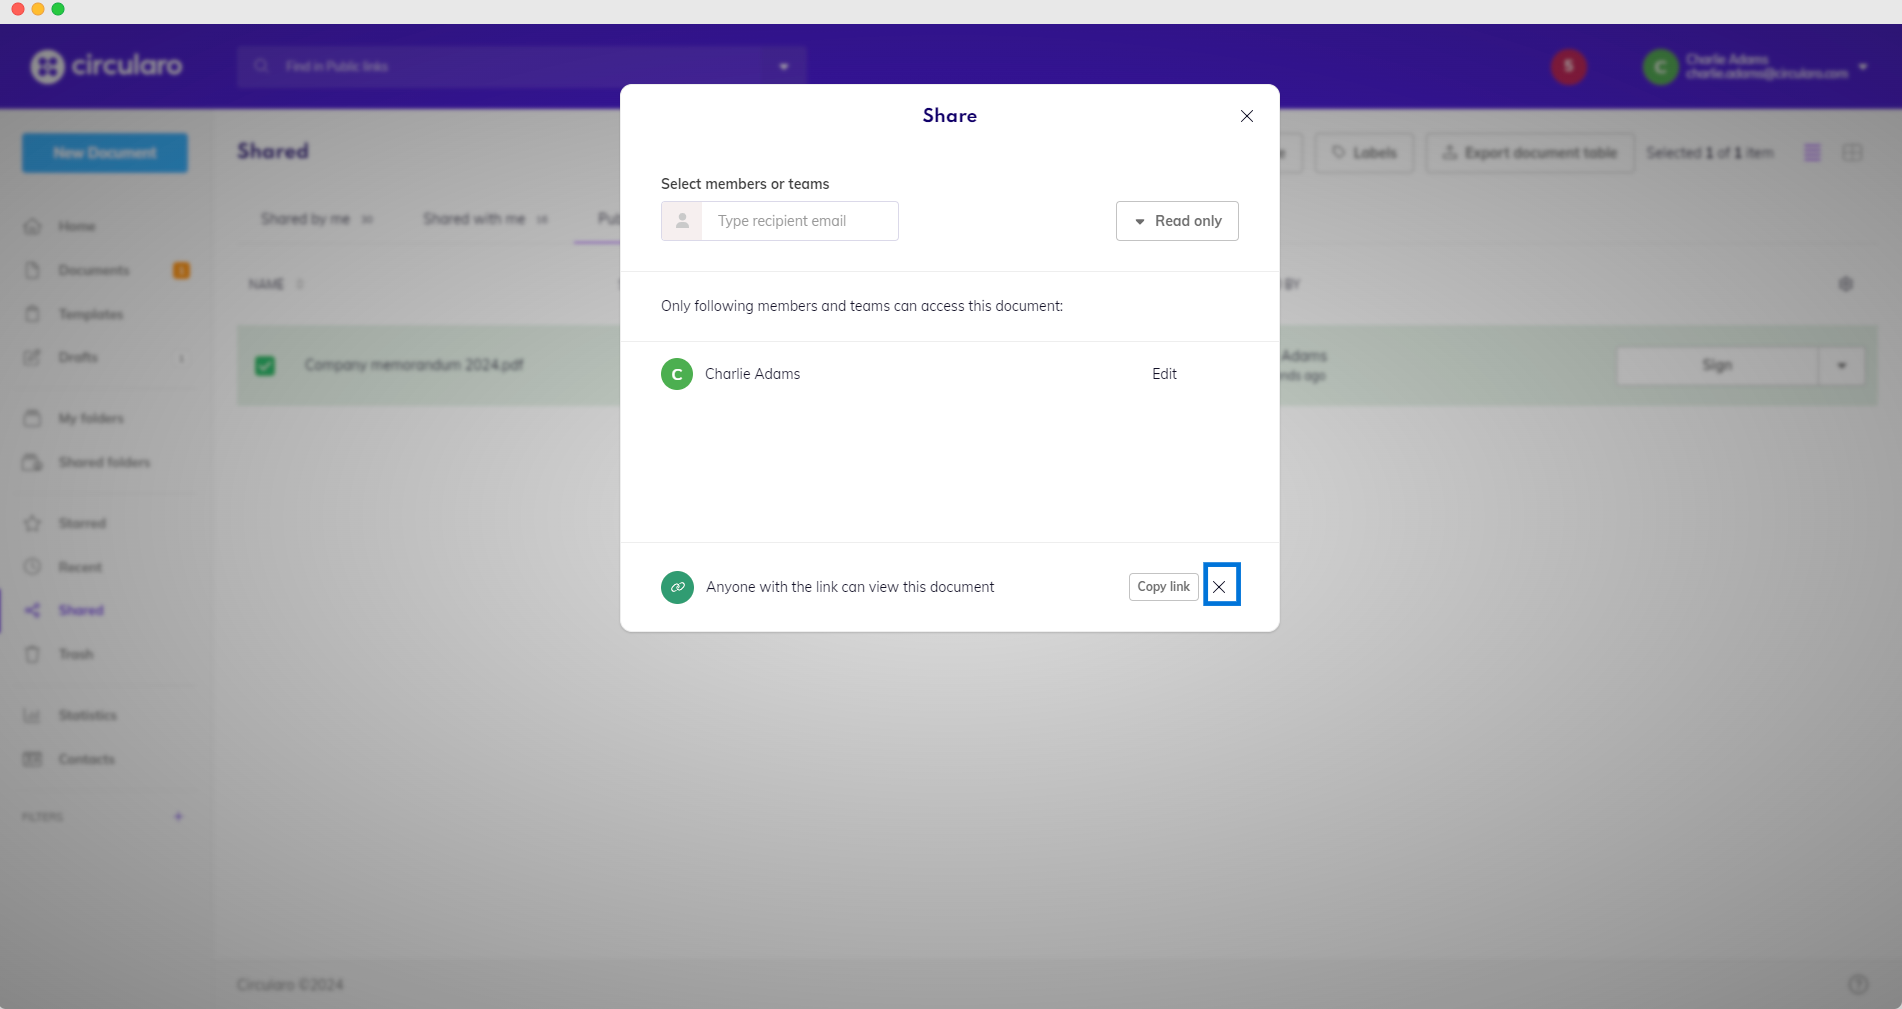Open the Trash in sidebar
Viewport: 1902px width, 1009px height.
pos(76,654)
